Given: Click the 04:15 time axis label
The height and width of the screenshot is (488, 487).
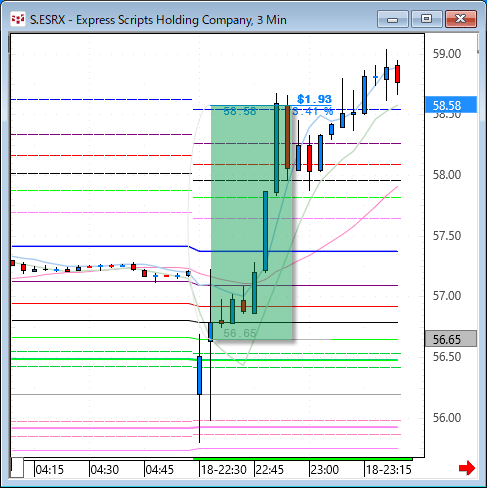Looking at the screenshot, I should (49, 470).
